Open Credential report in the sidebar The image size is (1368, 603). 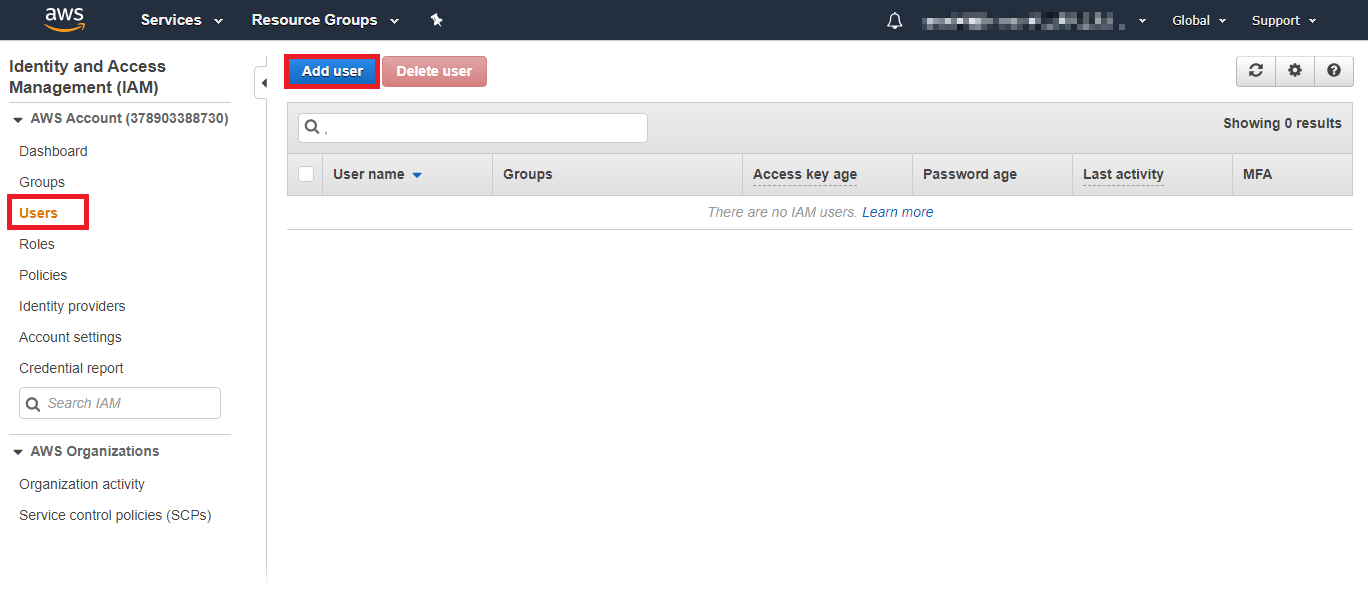pos(71,368)
